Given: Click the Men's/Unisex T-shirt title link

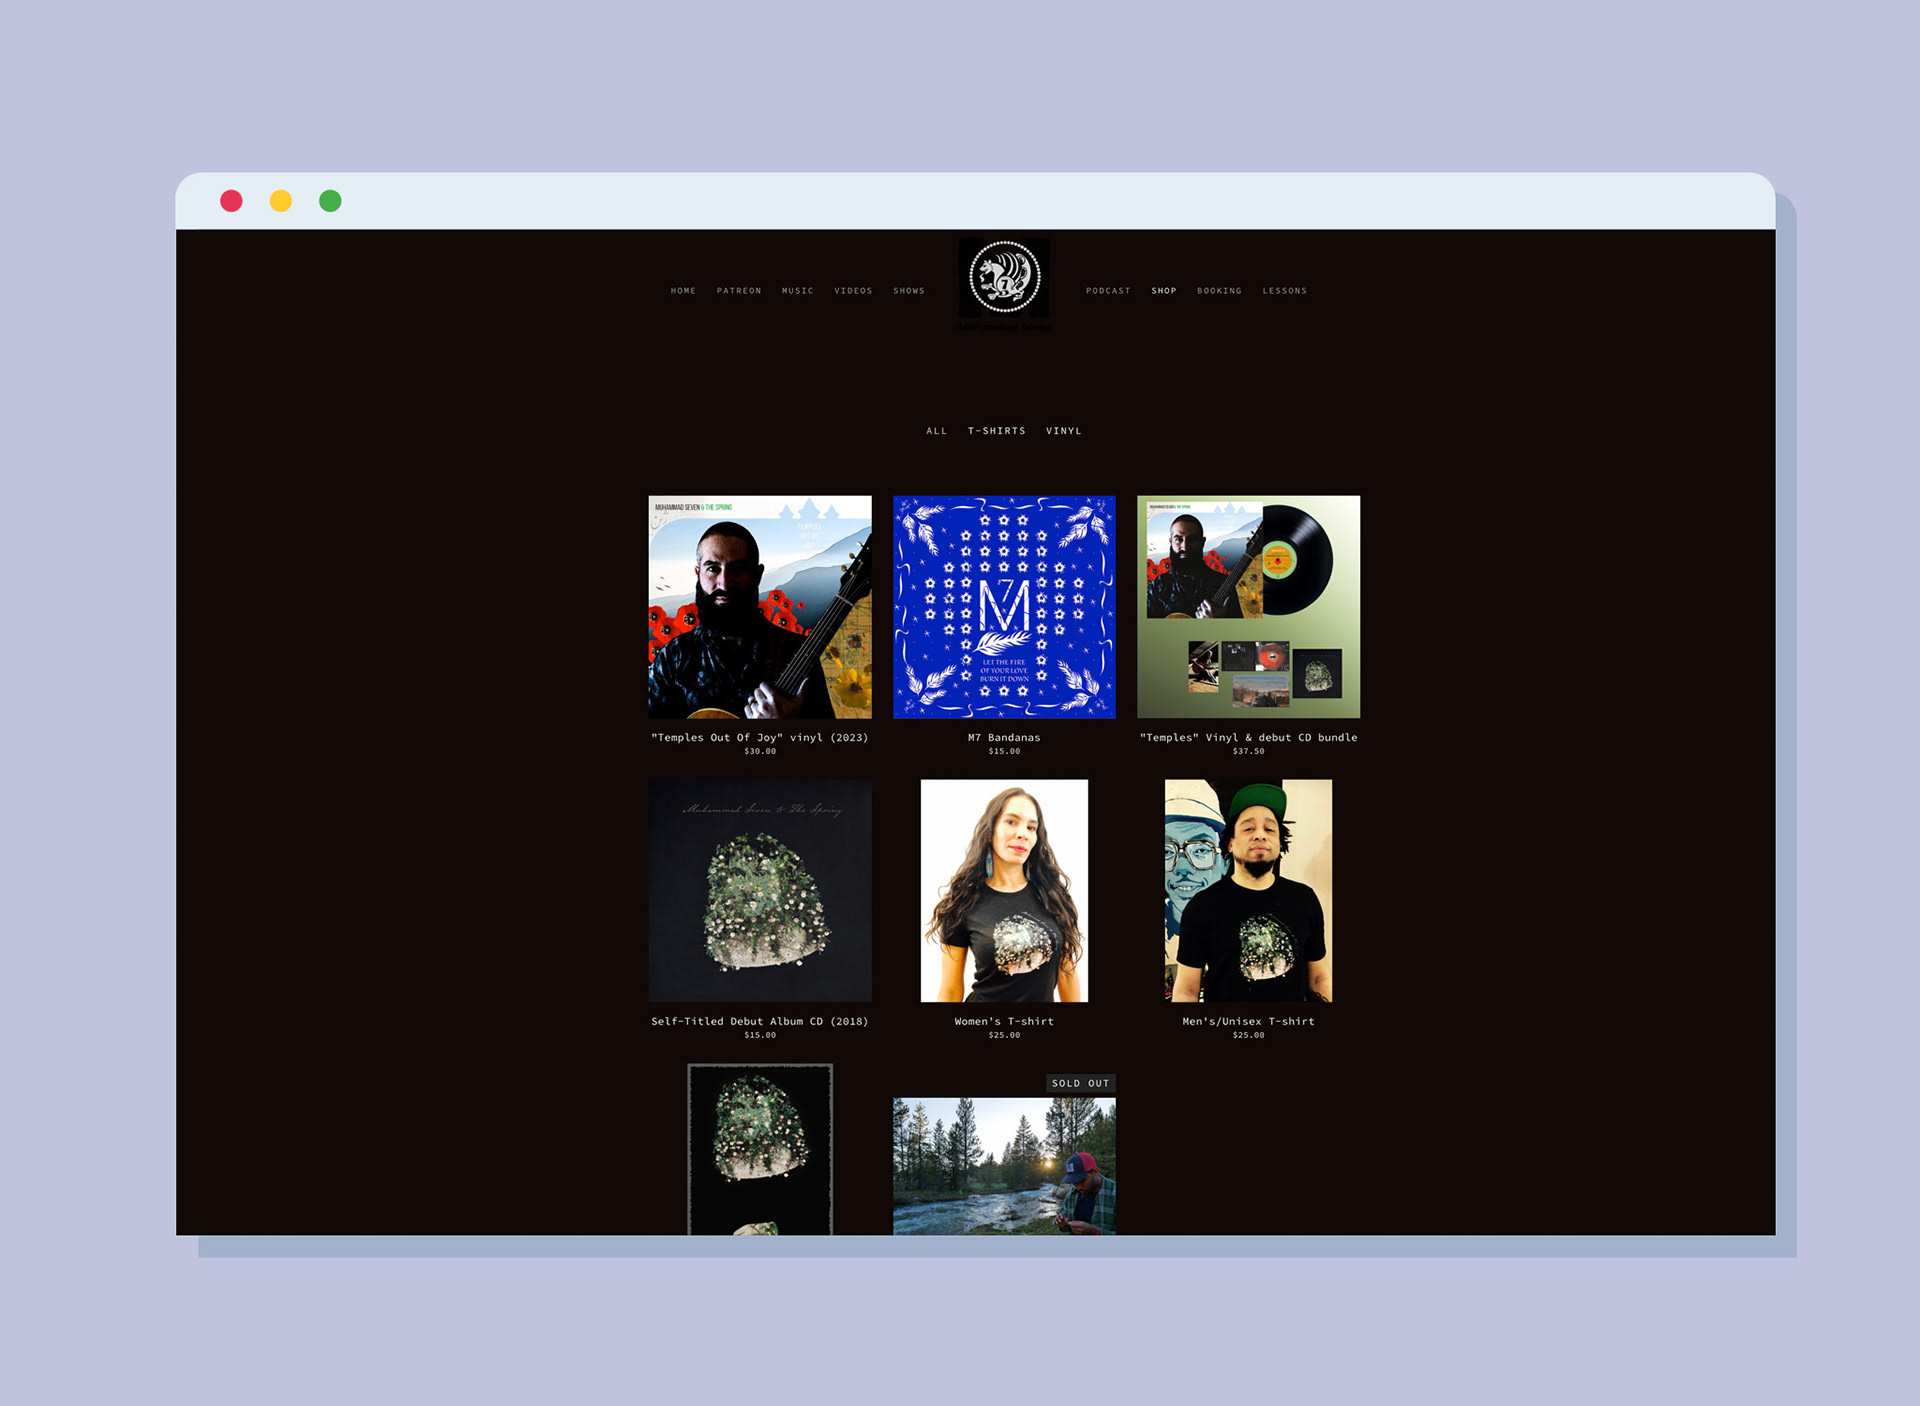Looking at the screenshot, I should (x=1248, y=1021).
